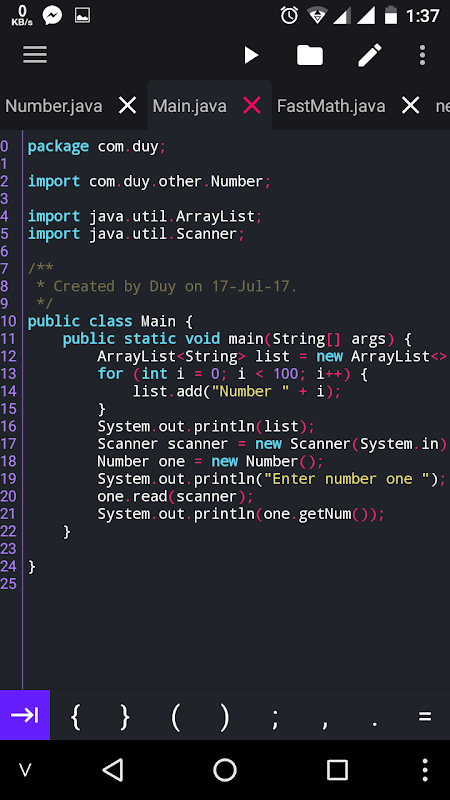The height and width of the screenshot is (800, 450).
Task: Click the 'for (int i = 0' loop line
Action: pyautogui.click(x=233, y=373)
